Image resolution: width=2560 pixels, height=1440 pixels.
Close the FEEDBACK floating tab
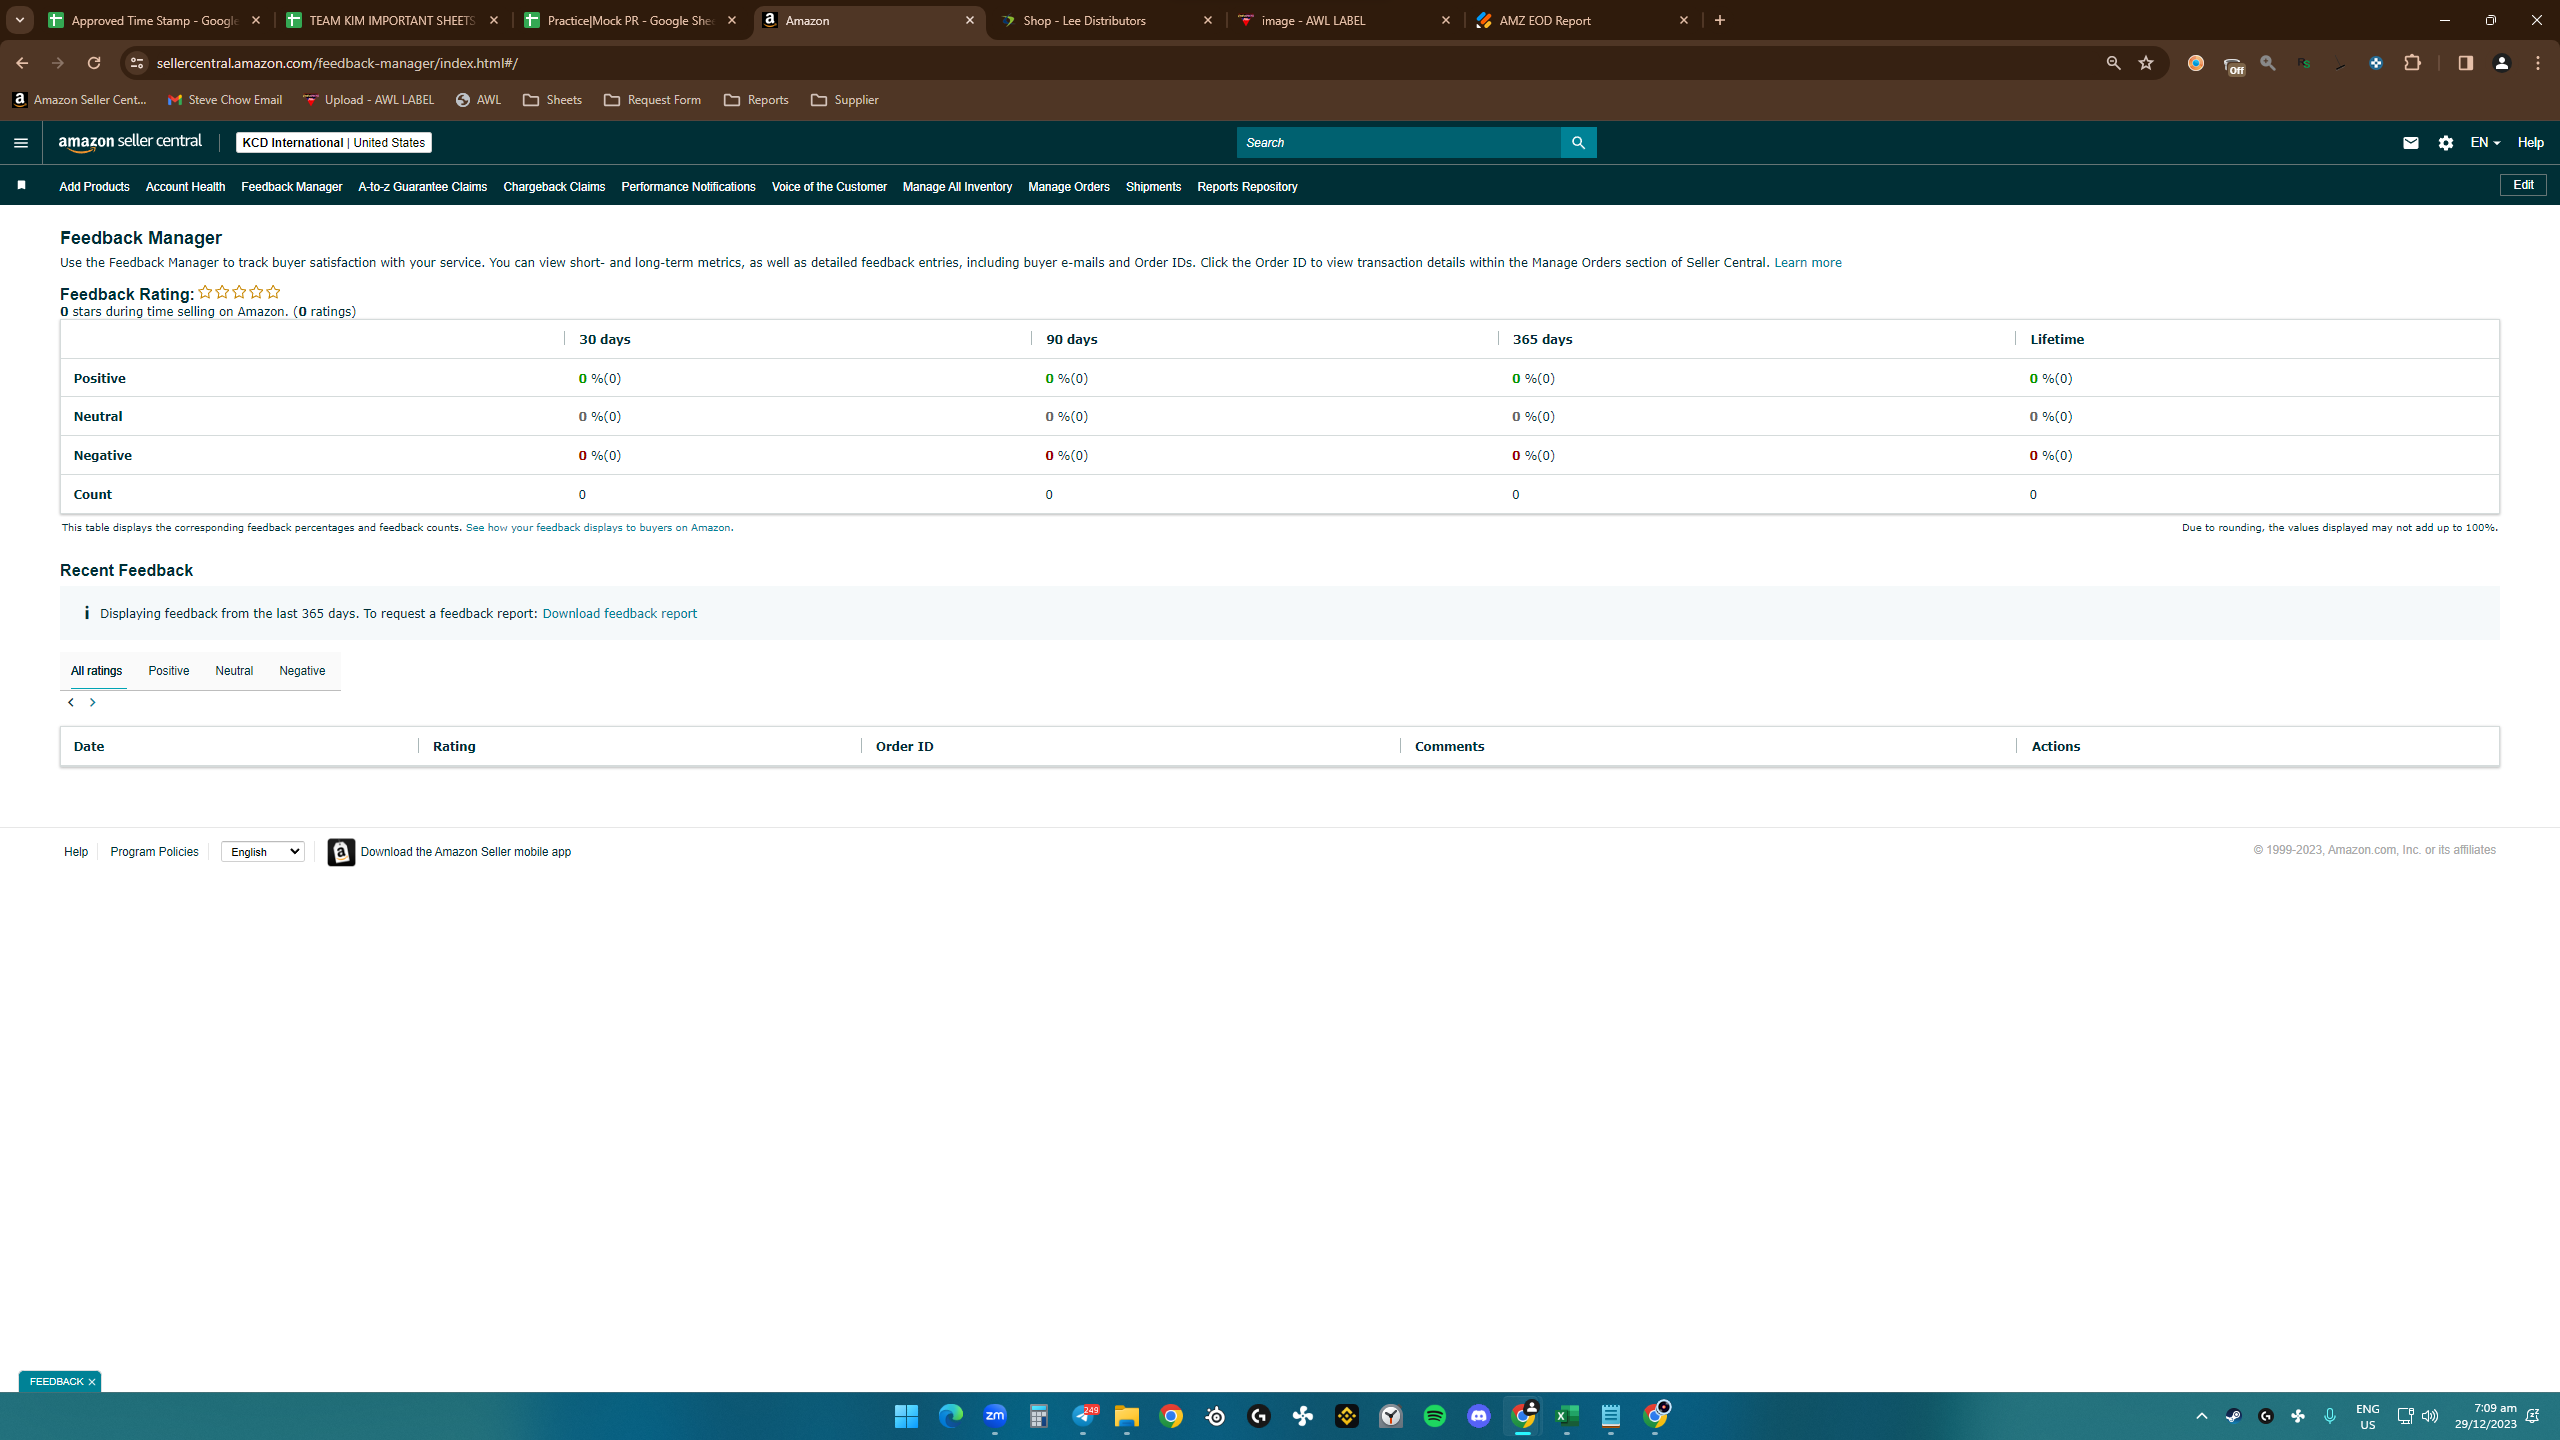tap(91, 1382)
